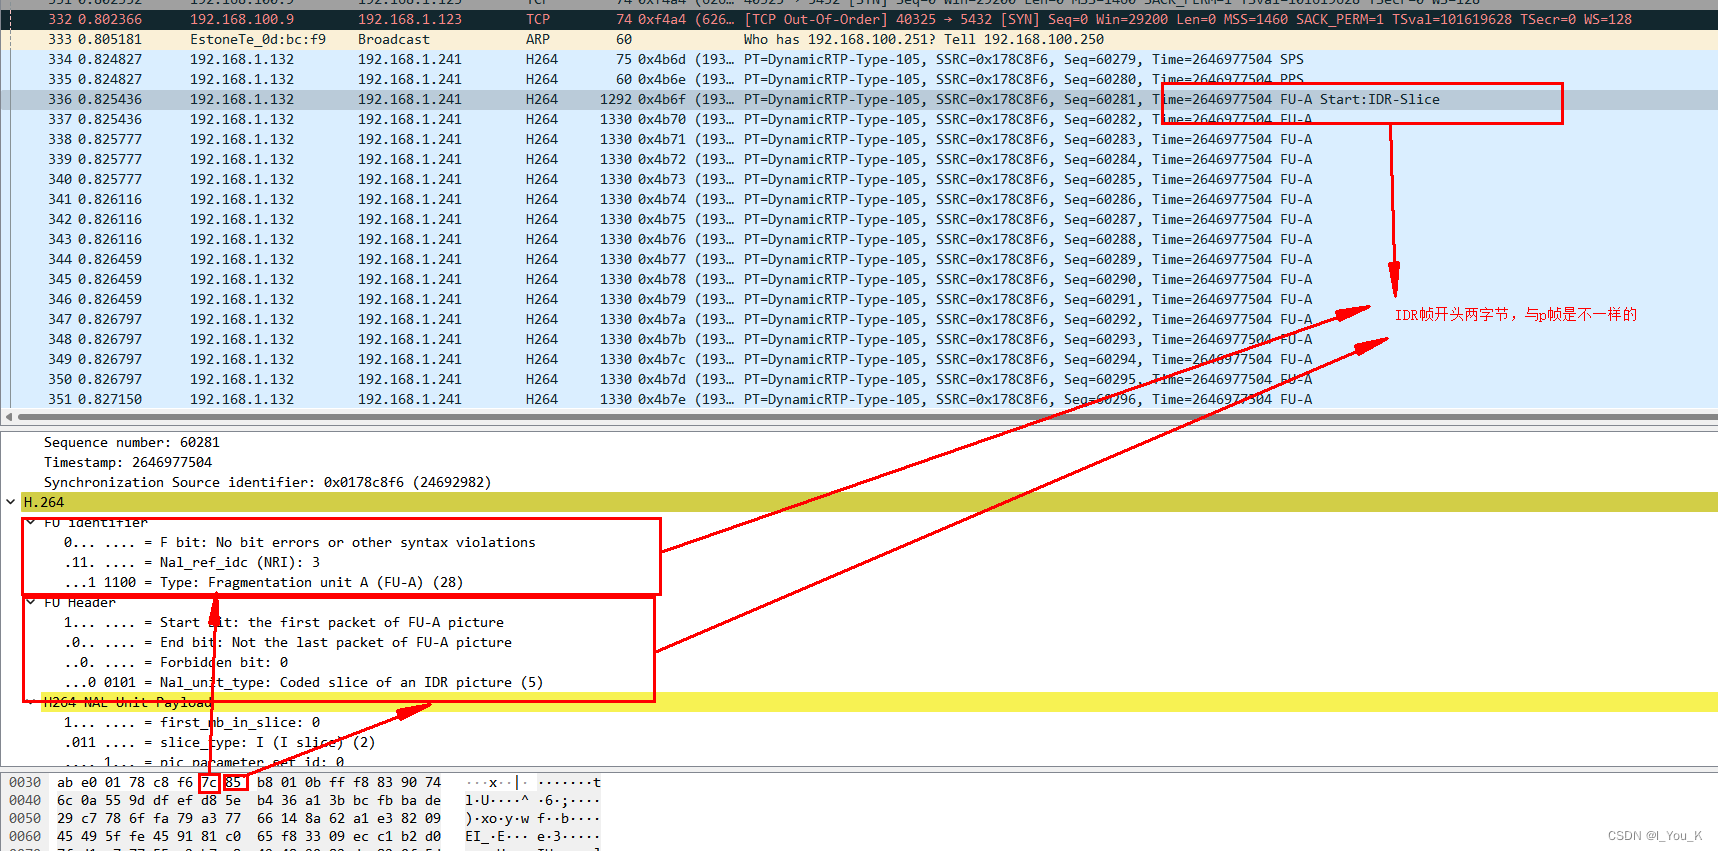The height and width of the screenshot is (851, 1718).
Task: Select the 'Timestamp: 2646977504' detail line
Action: pos(128,462)
